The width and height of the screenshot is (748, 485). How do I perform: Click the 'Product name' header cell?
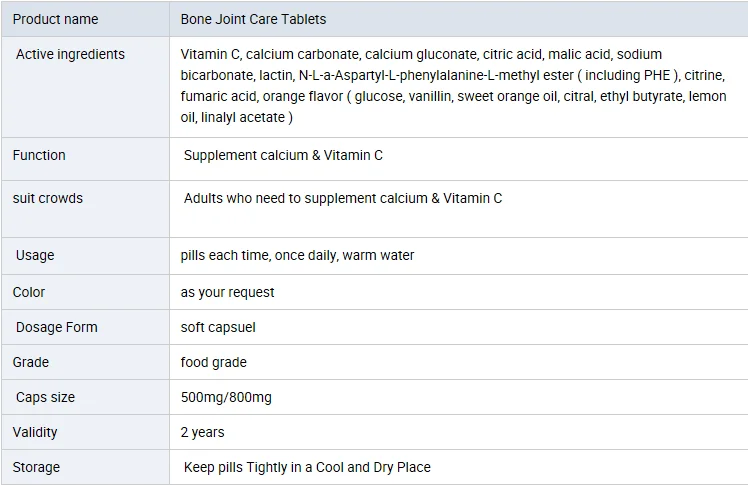[55, 19]
